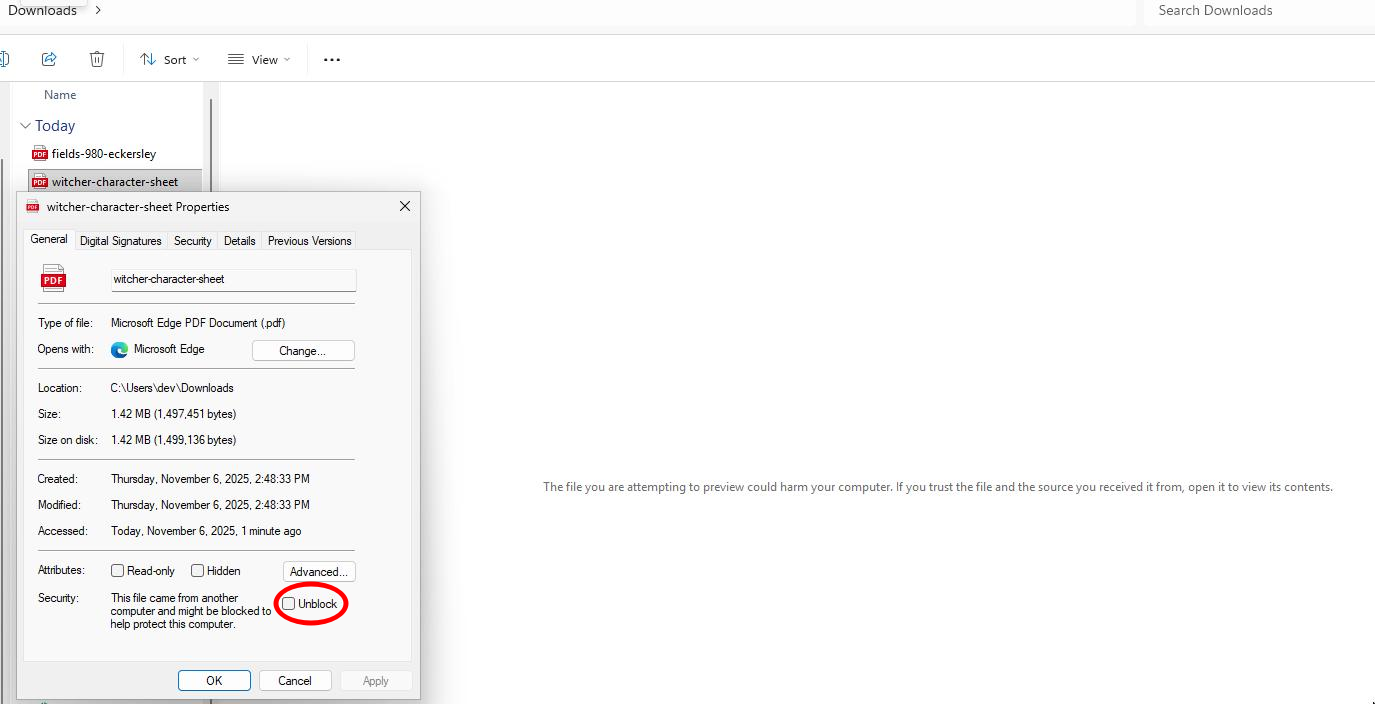The height and width of the screenshot is (704, 1375).
Task: Click the Advanced... button
Action: tap(319, 572)
